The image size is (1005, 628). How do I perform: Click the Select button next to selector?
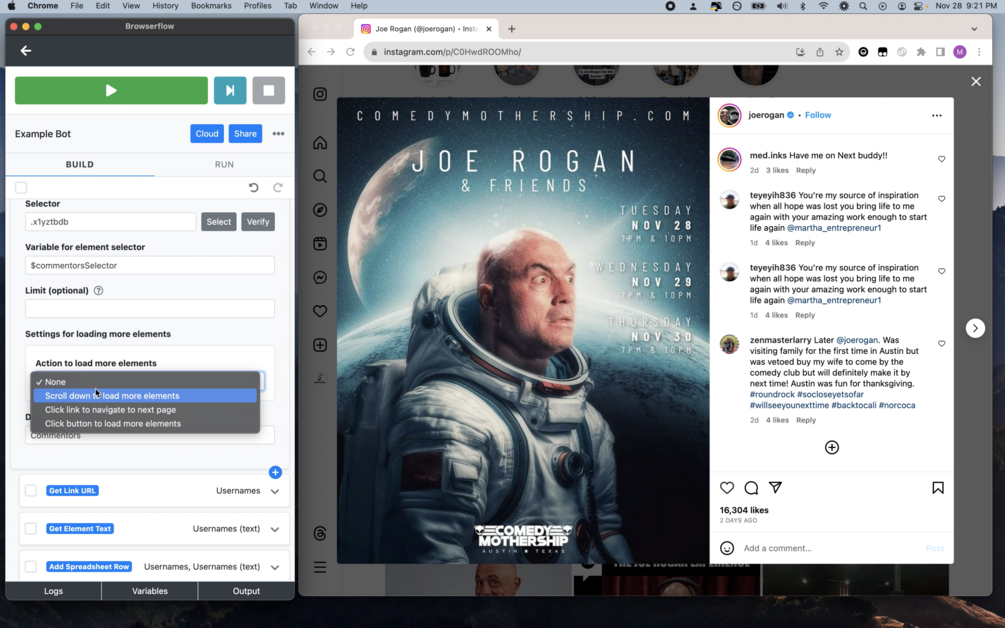pos(219,222)
